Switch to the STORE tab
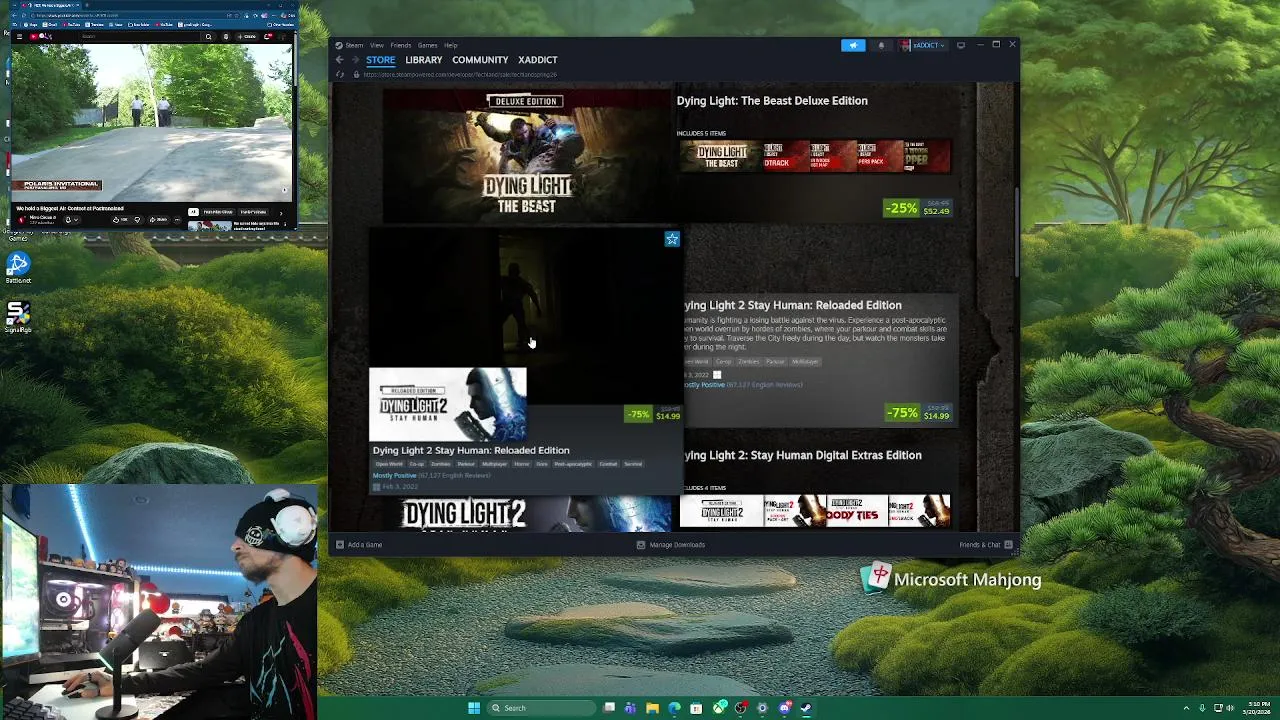The width and height of the screenshot is (1280, 720). 380,60
